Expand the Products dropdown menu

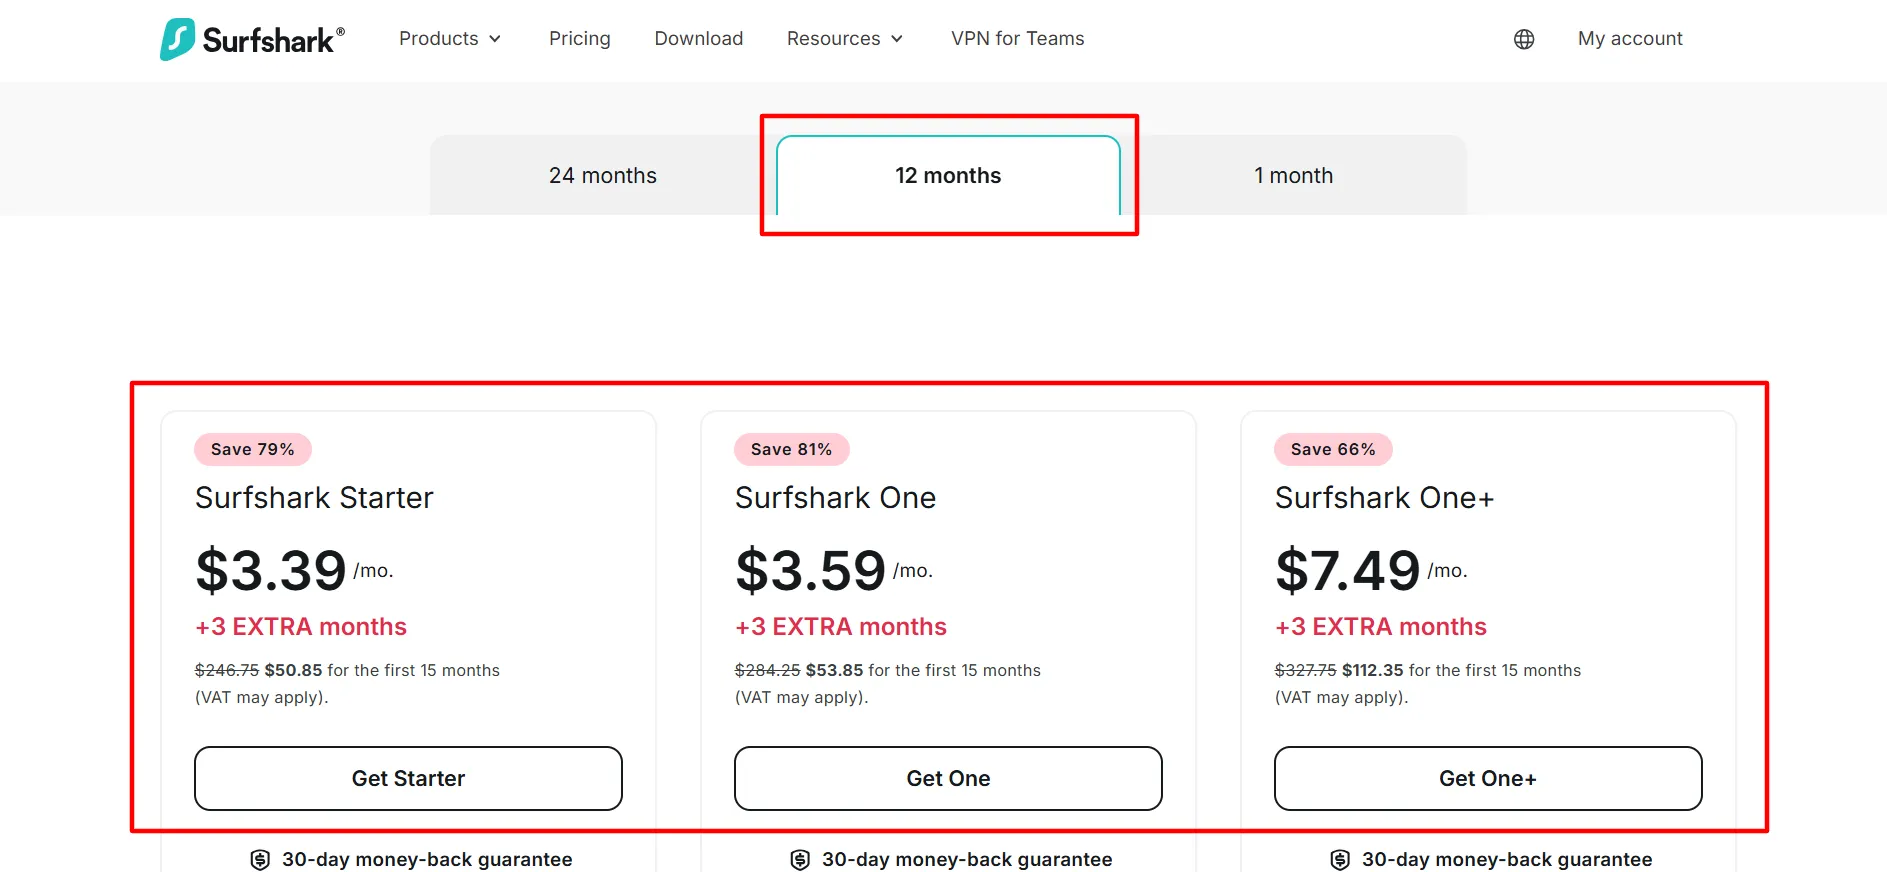[x=450, y=39]
